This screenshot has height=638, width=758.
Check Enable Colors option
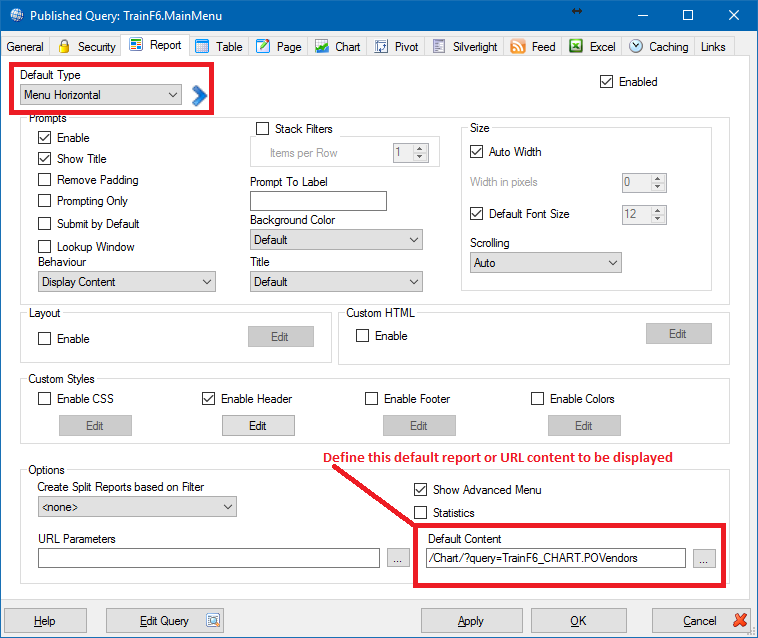pos(538,399)
